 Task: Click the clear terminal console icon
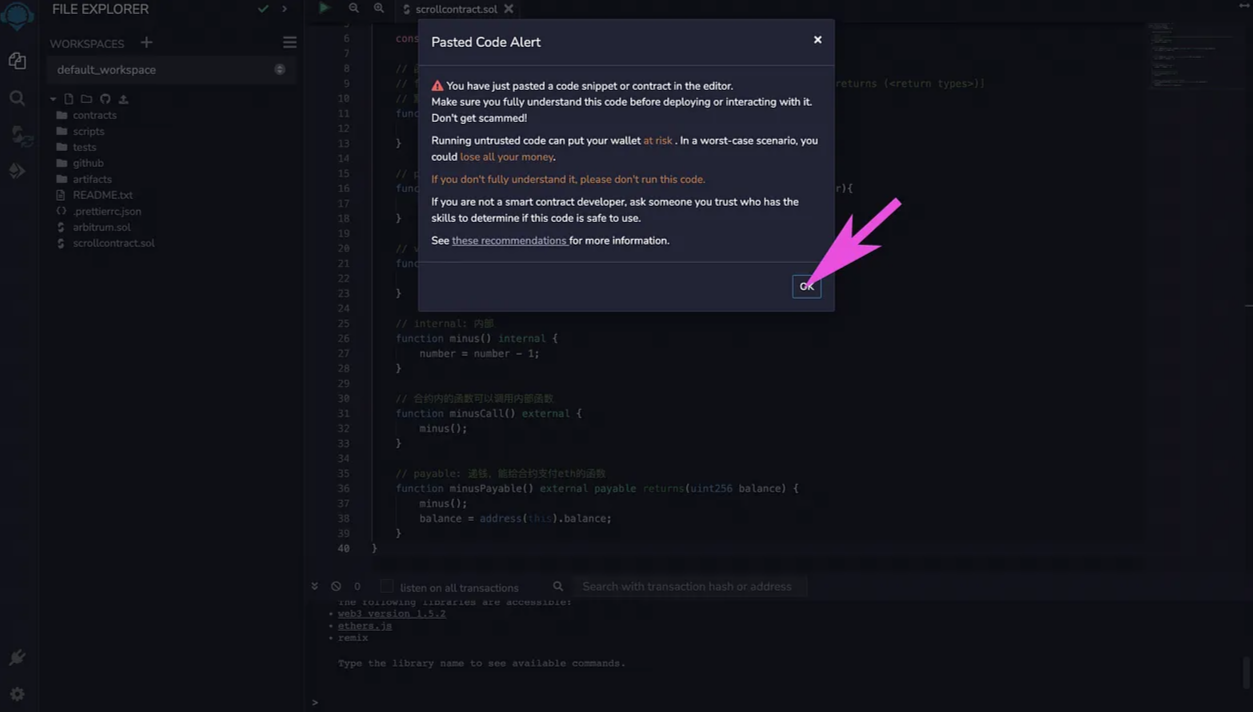point(336,586)
